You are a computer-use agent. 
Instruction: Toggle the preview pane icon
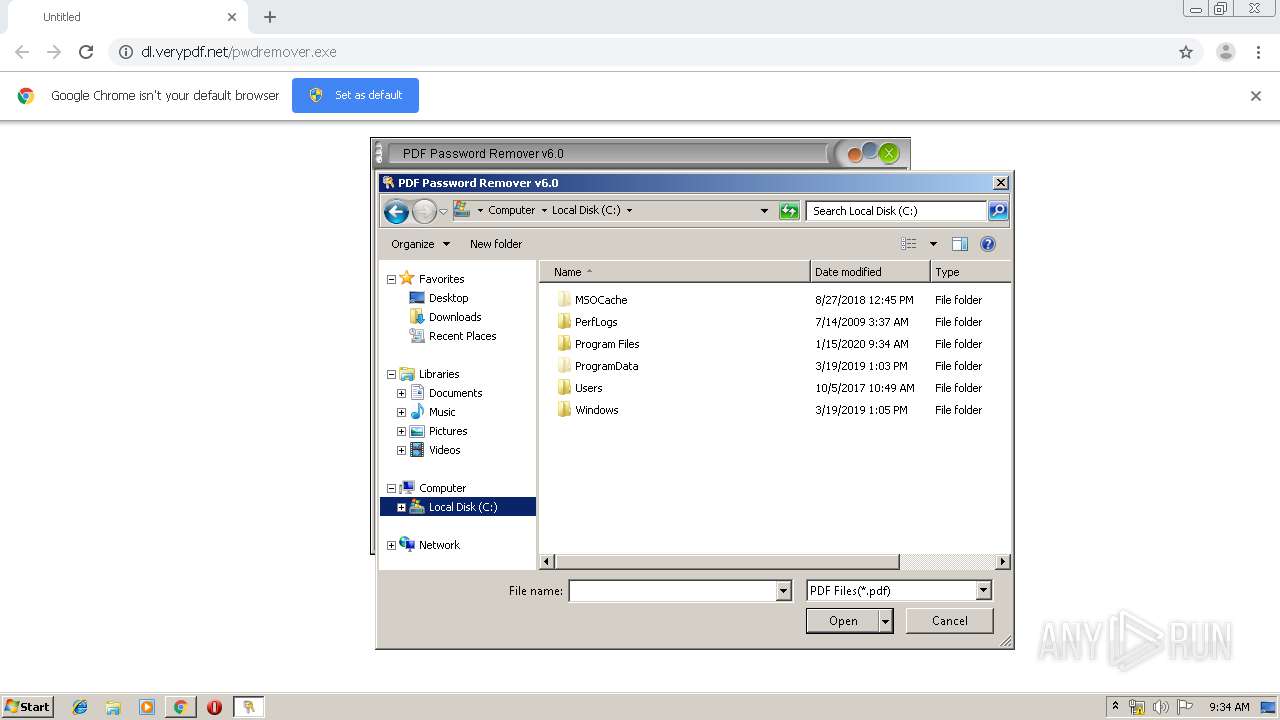pos(960,244)
